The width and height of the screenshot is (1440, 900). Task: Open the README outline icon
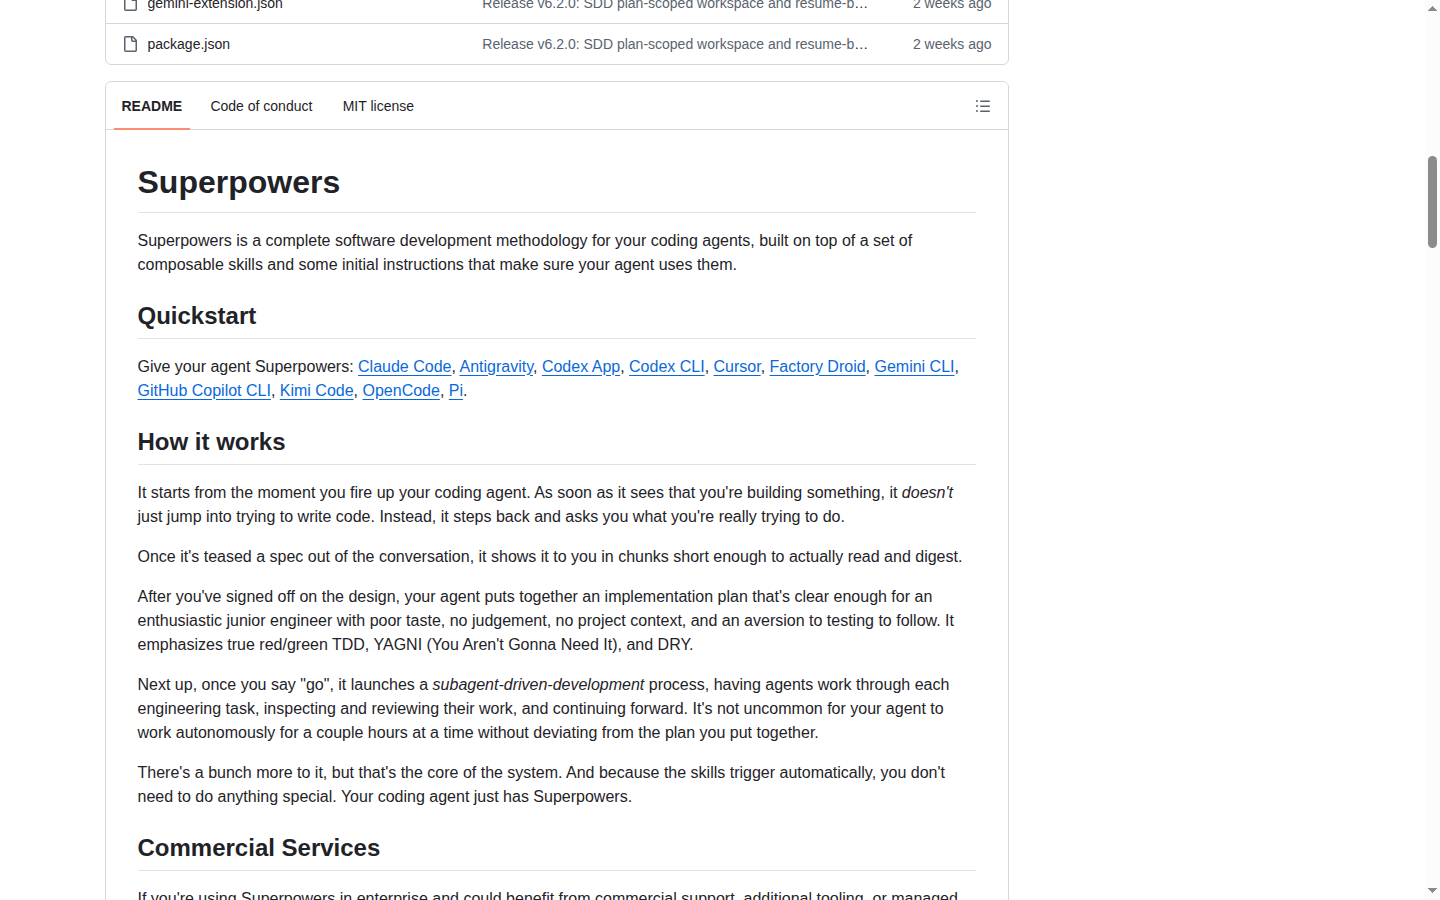982,106
